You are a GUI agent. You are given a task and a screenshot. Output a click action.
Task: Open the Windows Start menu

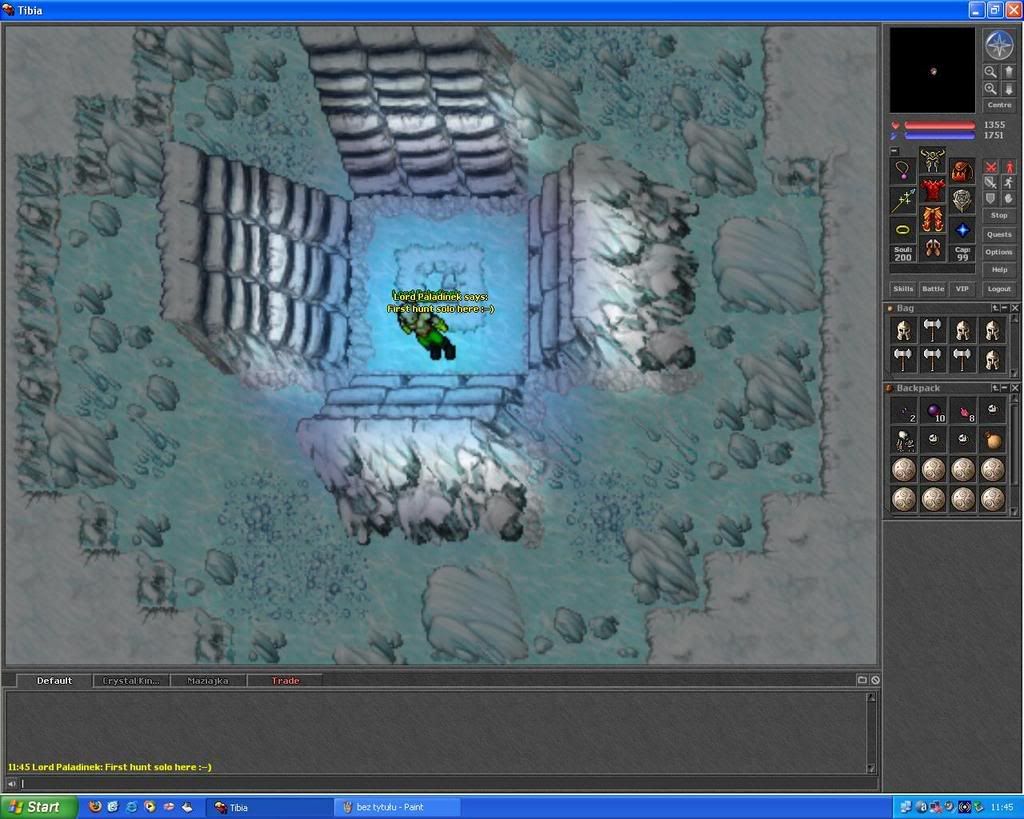(x=38, y=807)
